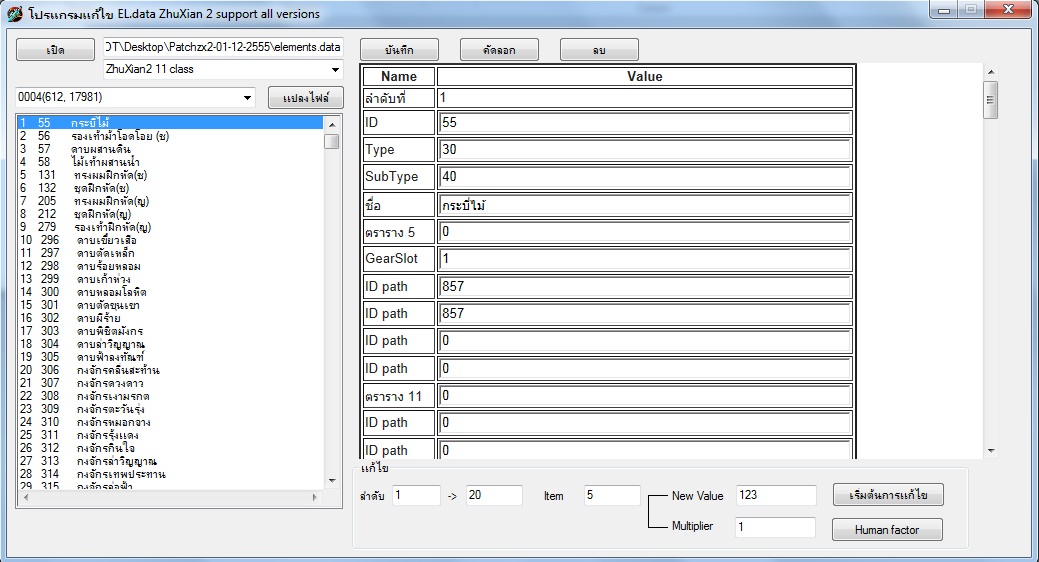Click the Type value field containing 30

645,150
